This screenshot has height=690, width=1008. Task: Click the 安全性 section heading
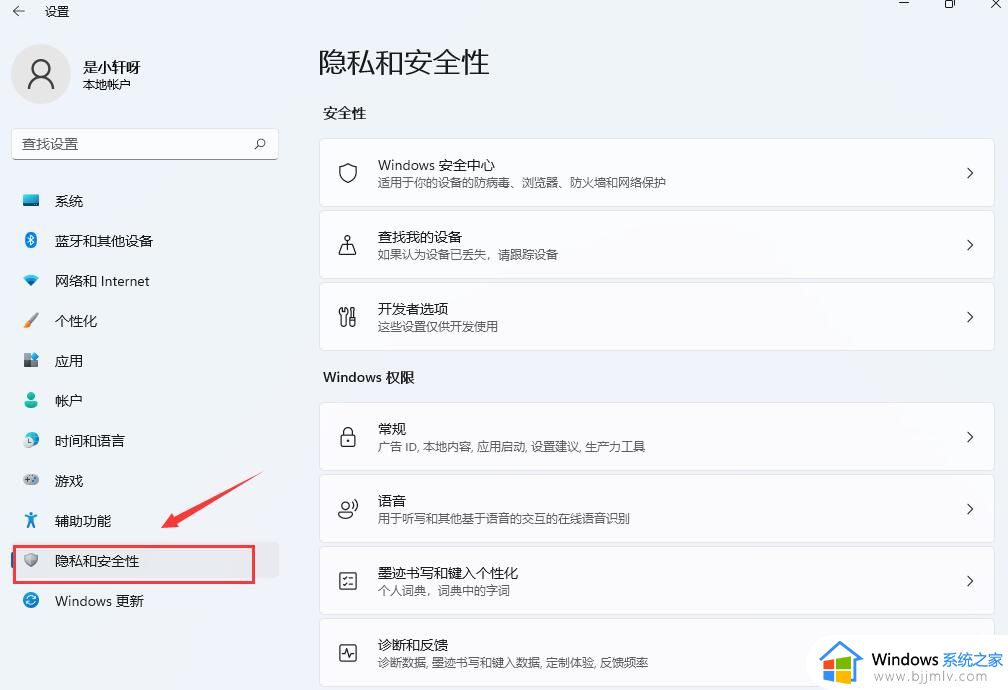click(345, 113)
